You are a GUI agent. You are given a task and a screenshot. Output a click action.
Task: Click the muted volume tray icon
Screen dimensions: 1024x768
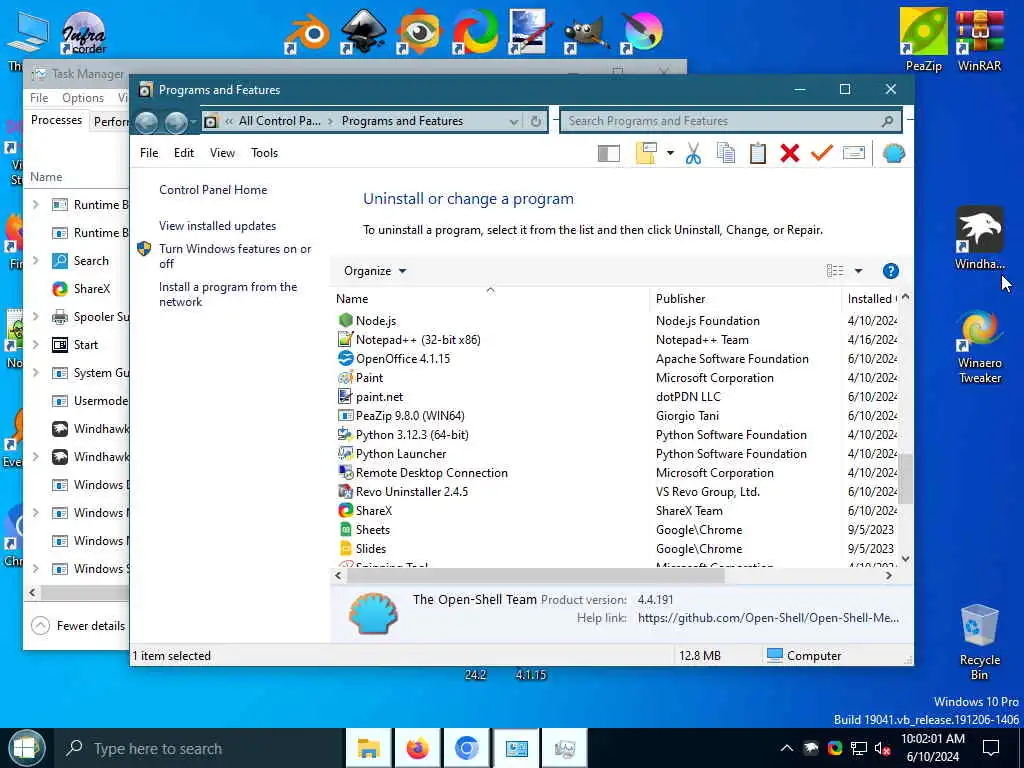tap(883, 748)
